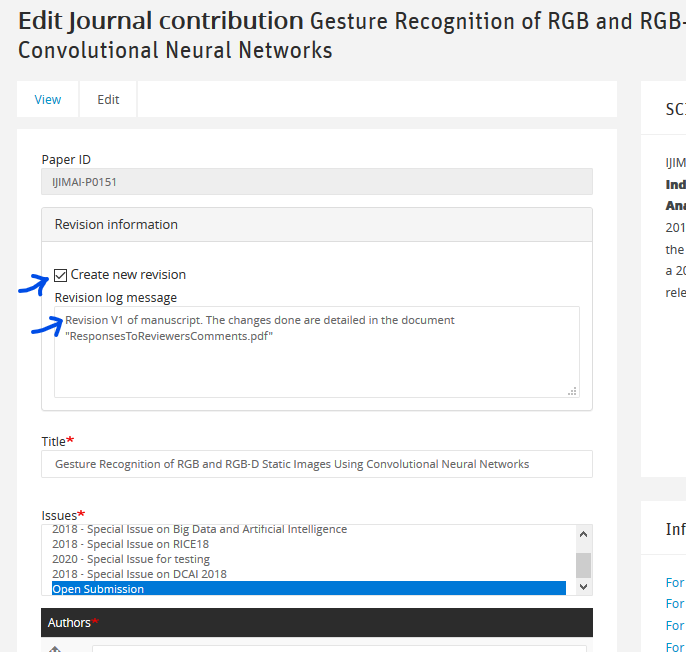Open the View tab
The height and width of the screenshot is (652, 686).
pos(48,99)
